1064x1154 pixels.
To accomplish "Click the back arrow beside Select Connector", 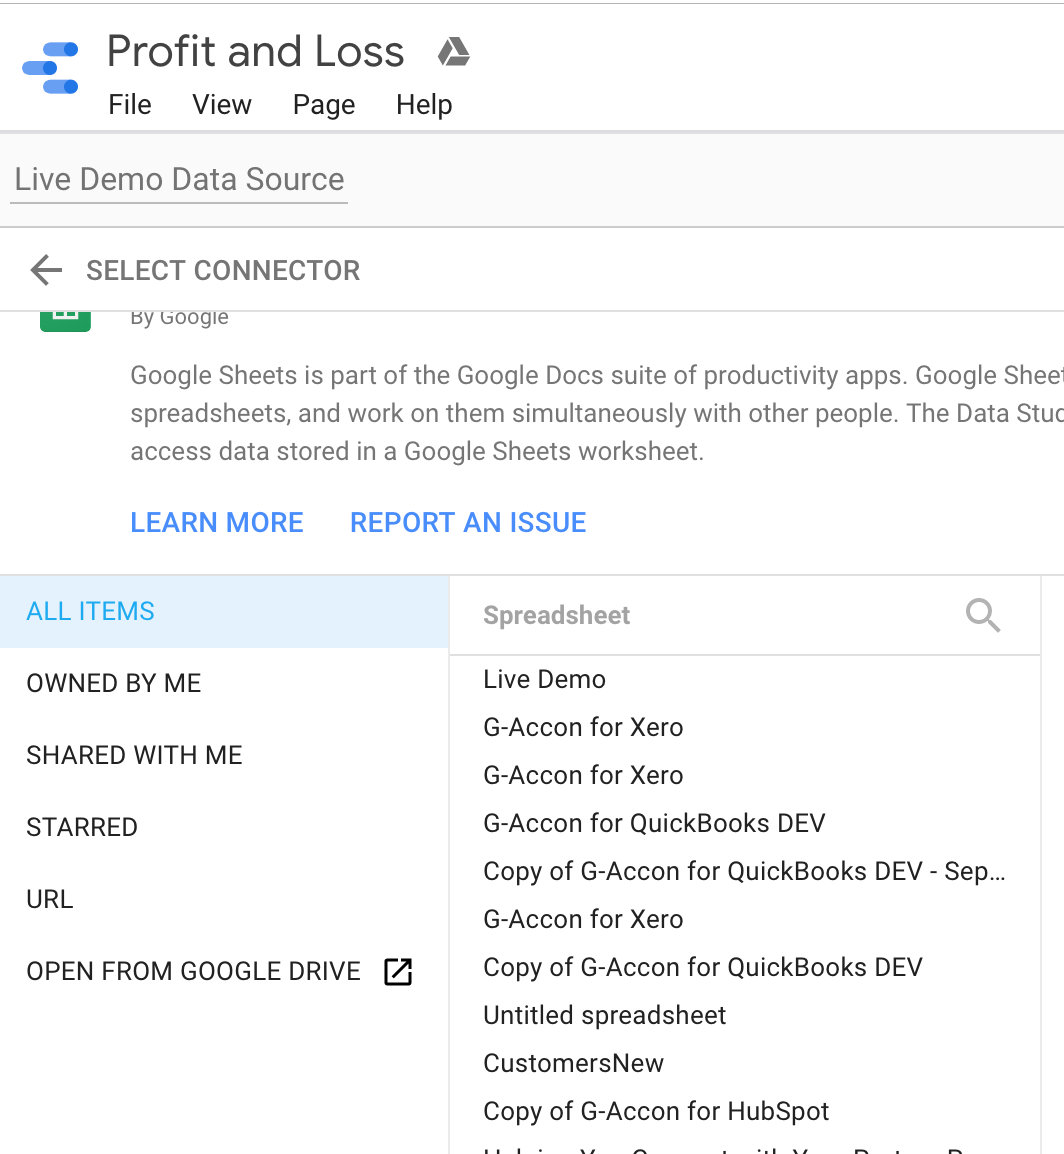I will [x=46, y=270].
